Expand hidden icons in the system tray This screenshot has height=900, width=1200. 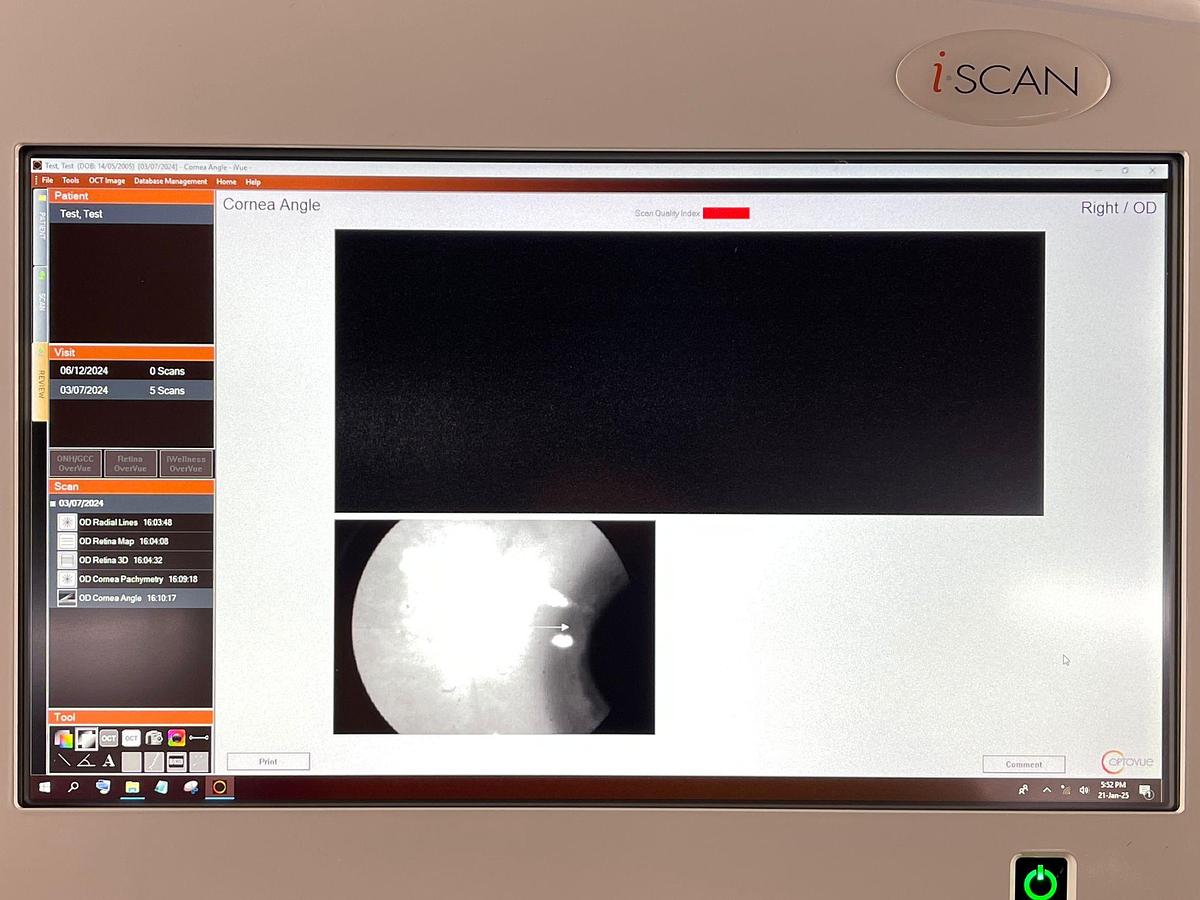tap(1046, 790)
